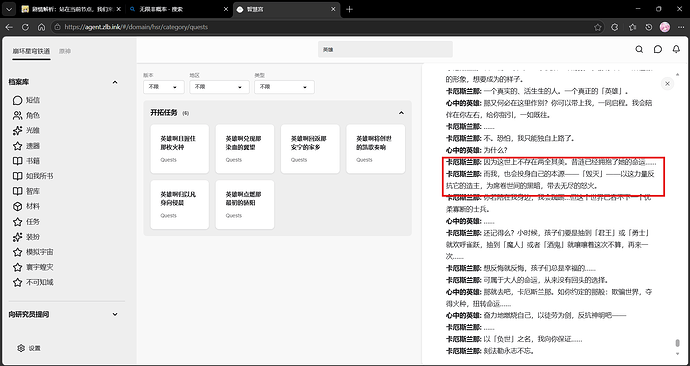Image resolution: width=690 pixels, height=366 pixels.
Task: Open the 角色 characters category
Action: [x=26, y=116]
